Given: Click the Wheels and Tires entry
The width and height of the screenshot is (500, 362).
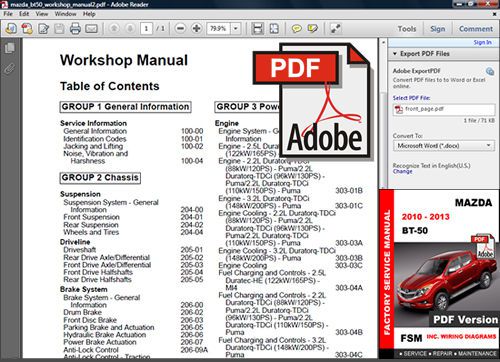Looking at the screenshot, I should coord(91,232).
